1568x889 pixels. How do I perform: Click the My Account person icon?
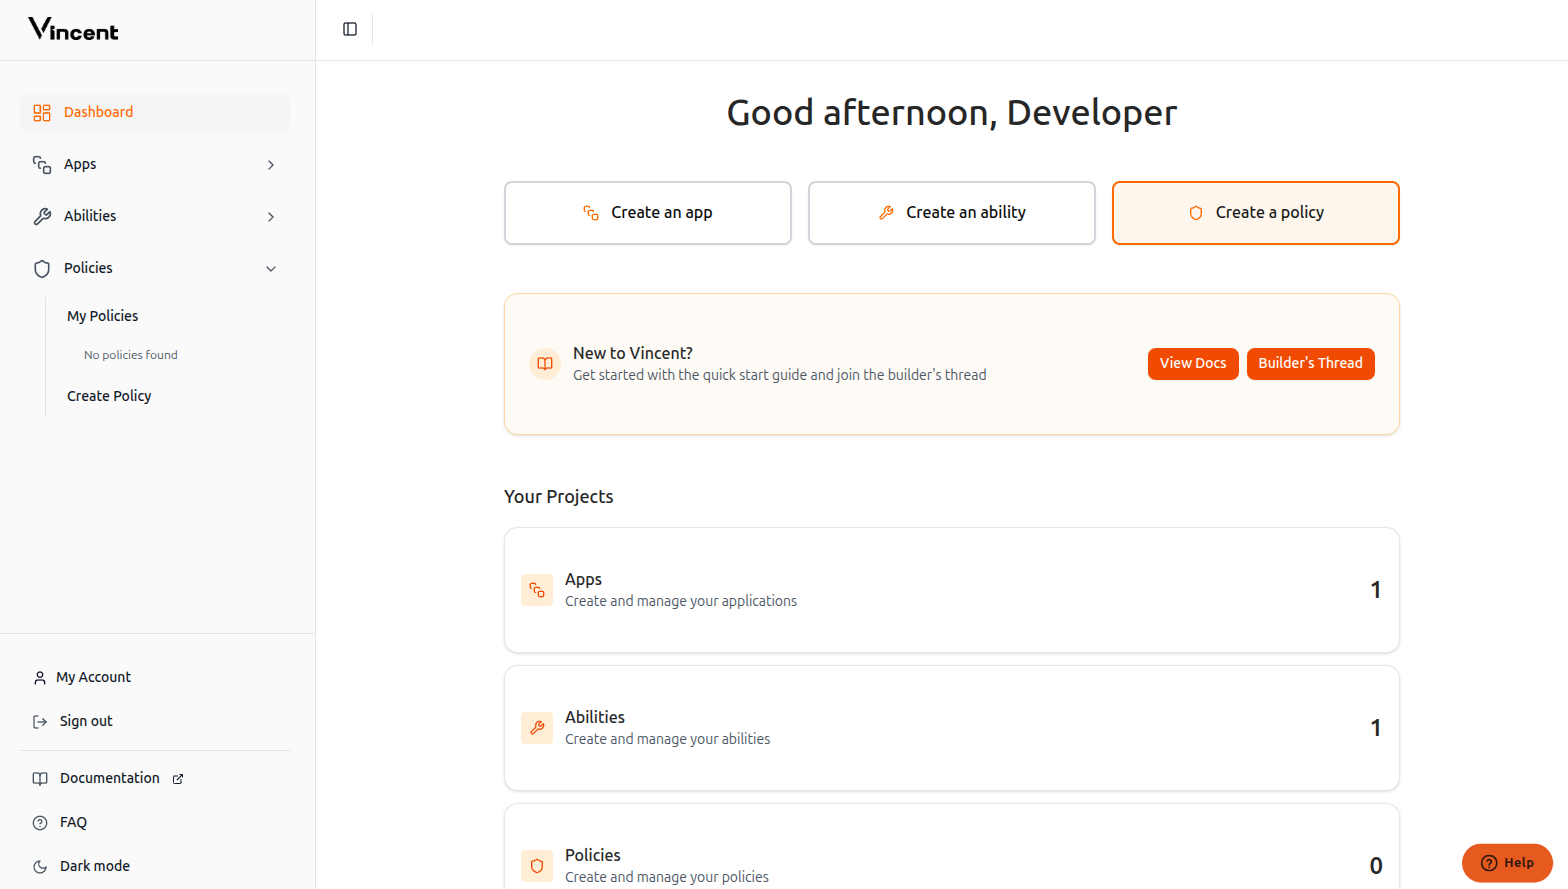[x=40, y=678]
